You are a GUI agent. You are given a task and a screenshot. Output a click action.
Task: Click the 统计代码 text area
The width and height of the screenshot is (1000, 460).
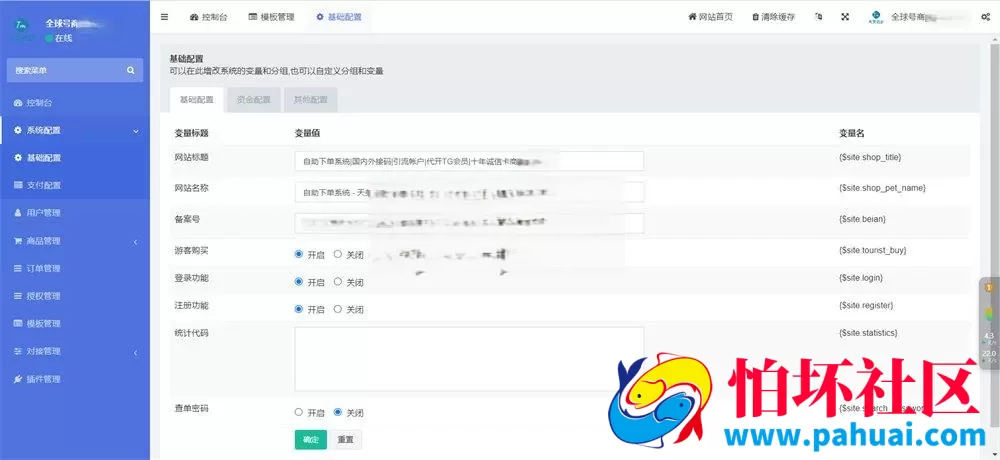[x=469, y=359]
